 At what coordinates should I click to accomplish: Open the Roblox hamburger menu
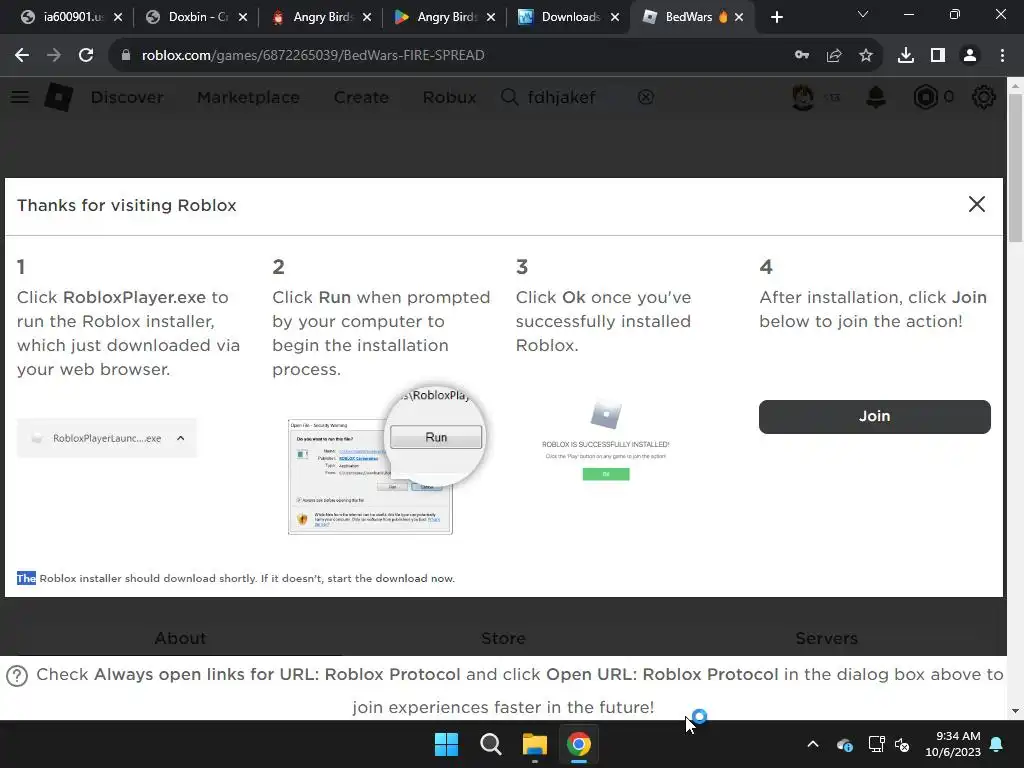20,97
